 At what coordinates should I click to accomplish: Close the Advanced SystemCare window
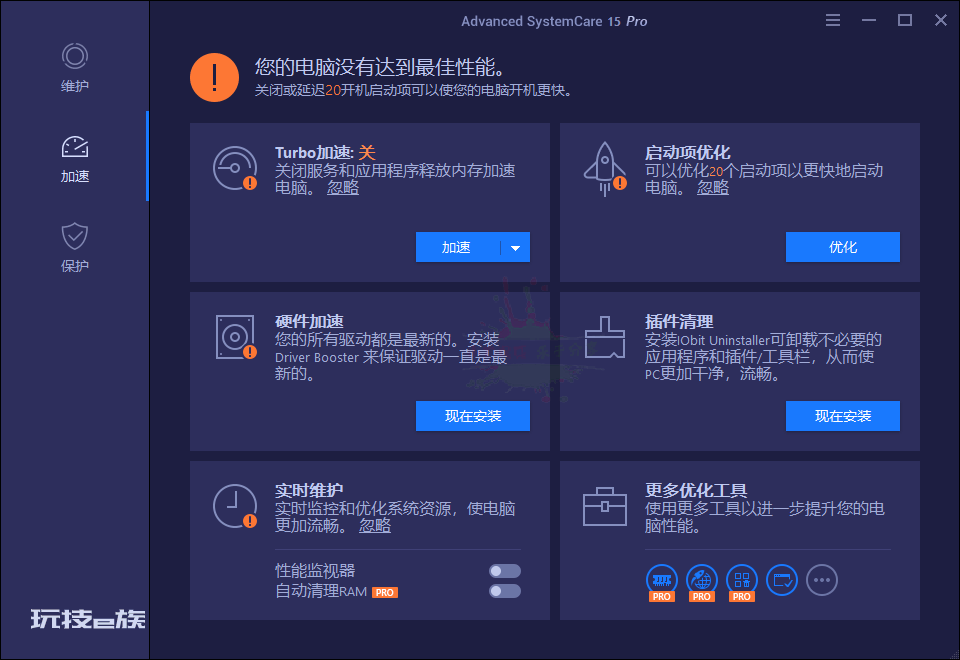pyautogui.click(x=941, y=20)
